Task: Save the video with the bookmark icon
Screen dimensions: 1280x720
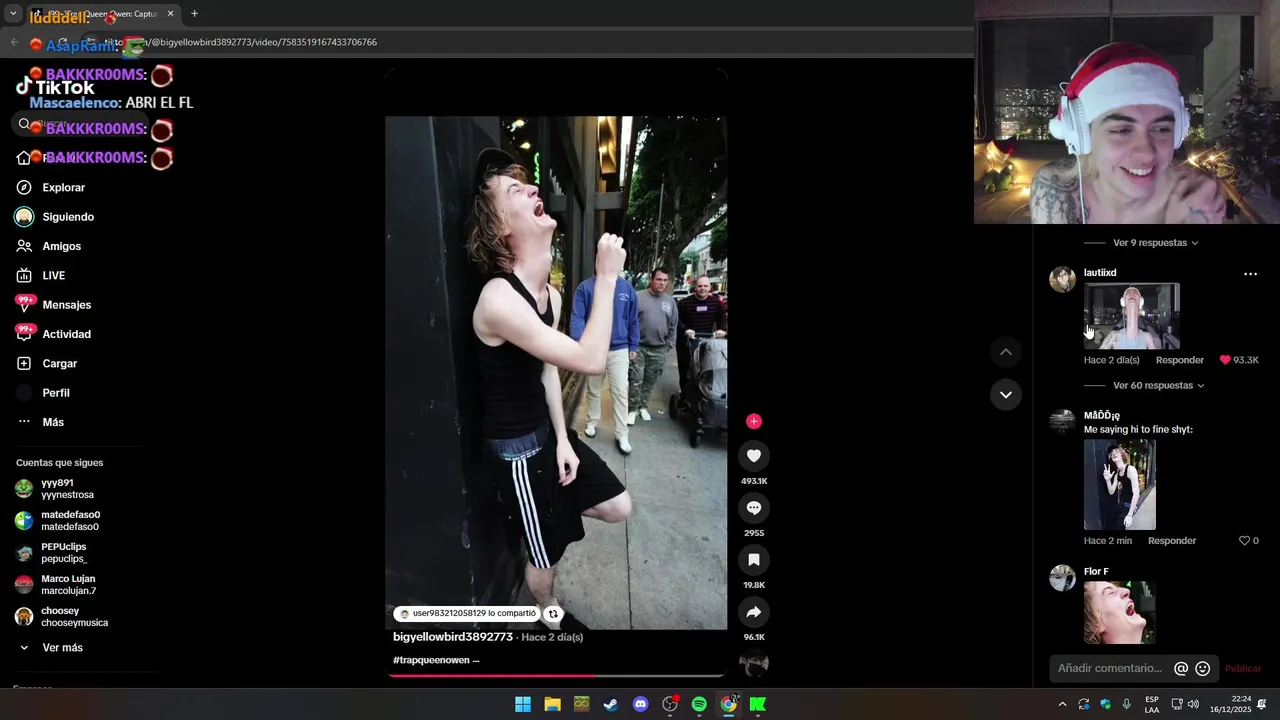Action: 754,560
